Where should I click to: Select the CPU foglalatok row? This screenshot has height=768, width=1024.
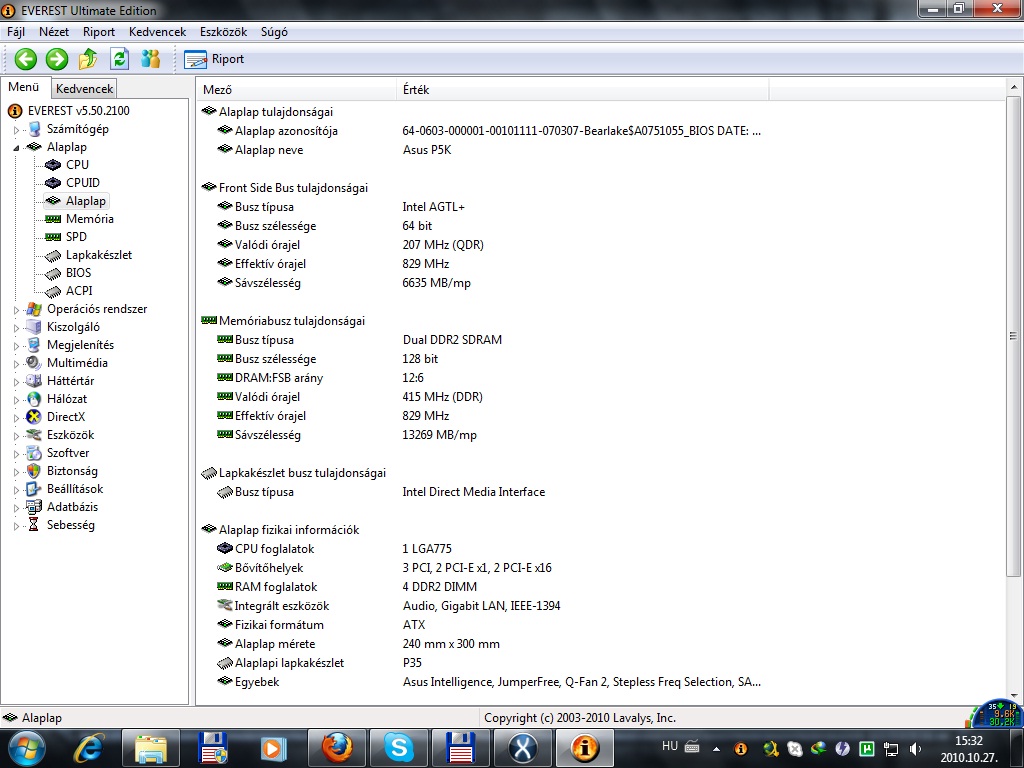(490, 549)
